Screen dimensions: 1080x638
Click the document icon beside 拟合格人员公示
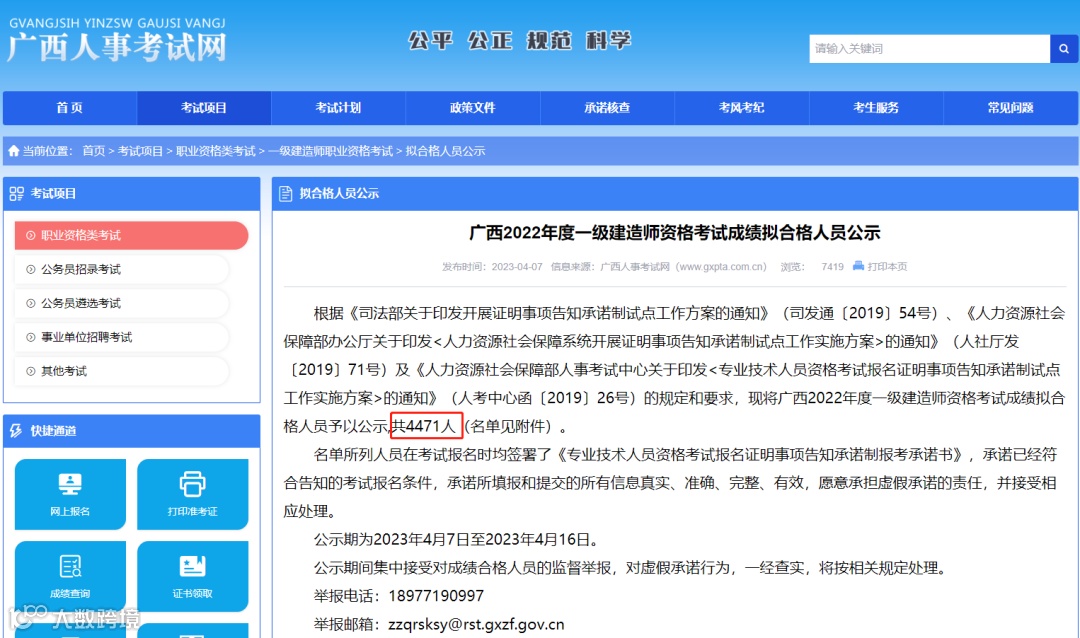pyautogui.click(x=285, y=194)
